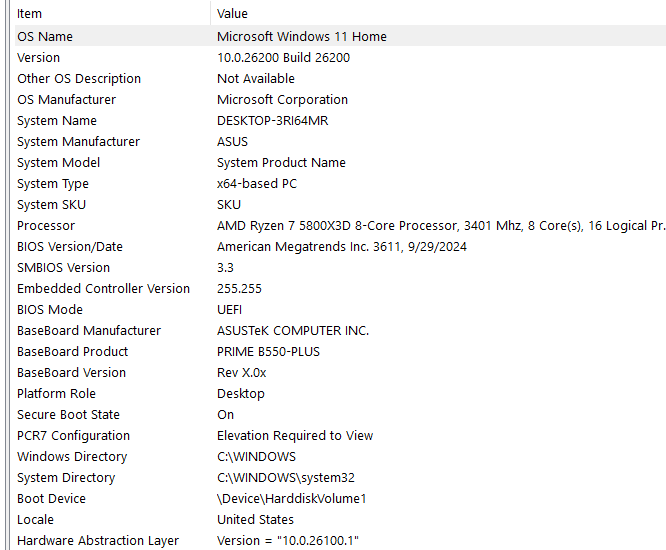The width and height of the screenshot is (666, 550).
Task: Select BaseBoard Manufacturer row label
Action: (89, 331)
